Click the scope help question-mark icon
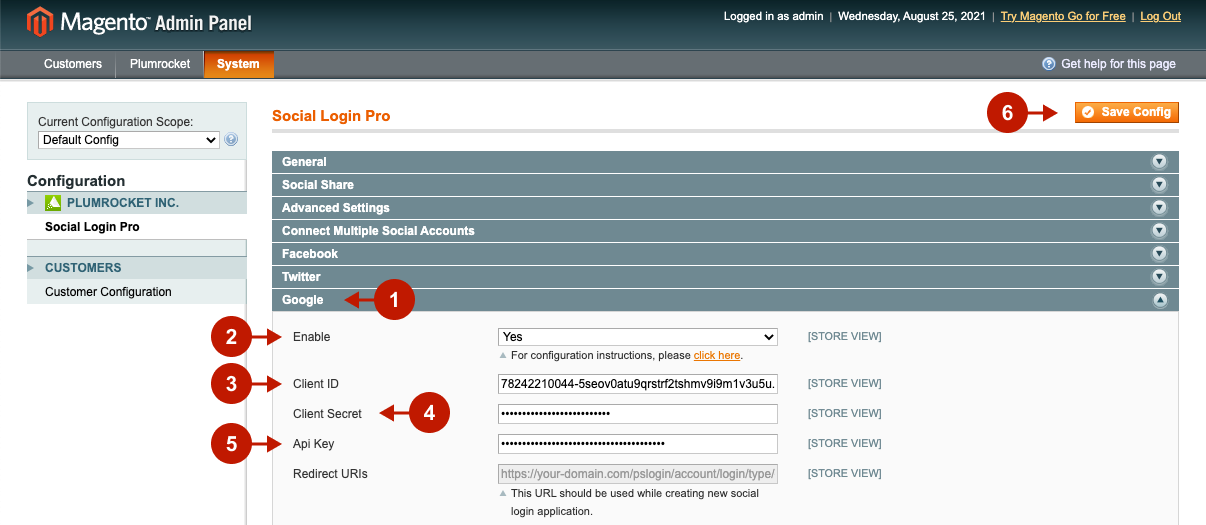This screenshot has height=525, width=1206. [x=231, y=140]
